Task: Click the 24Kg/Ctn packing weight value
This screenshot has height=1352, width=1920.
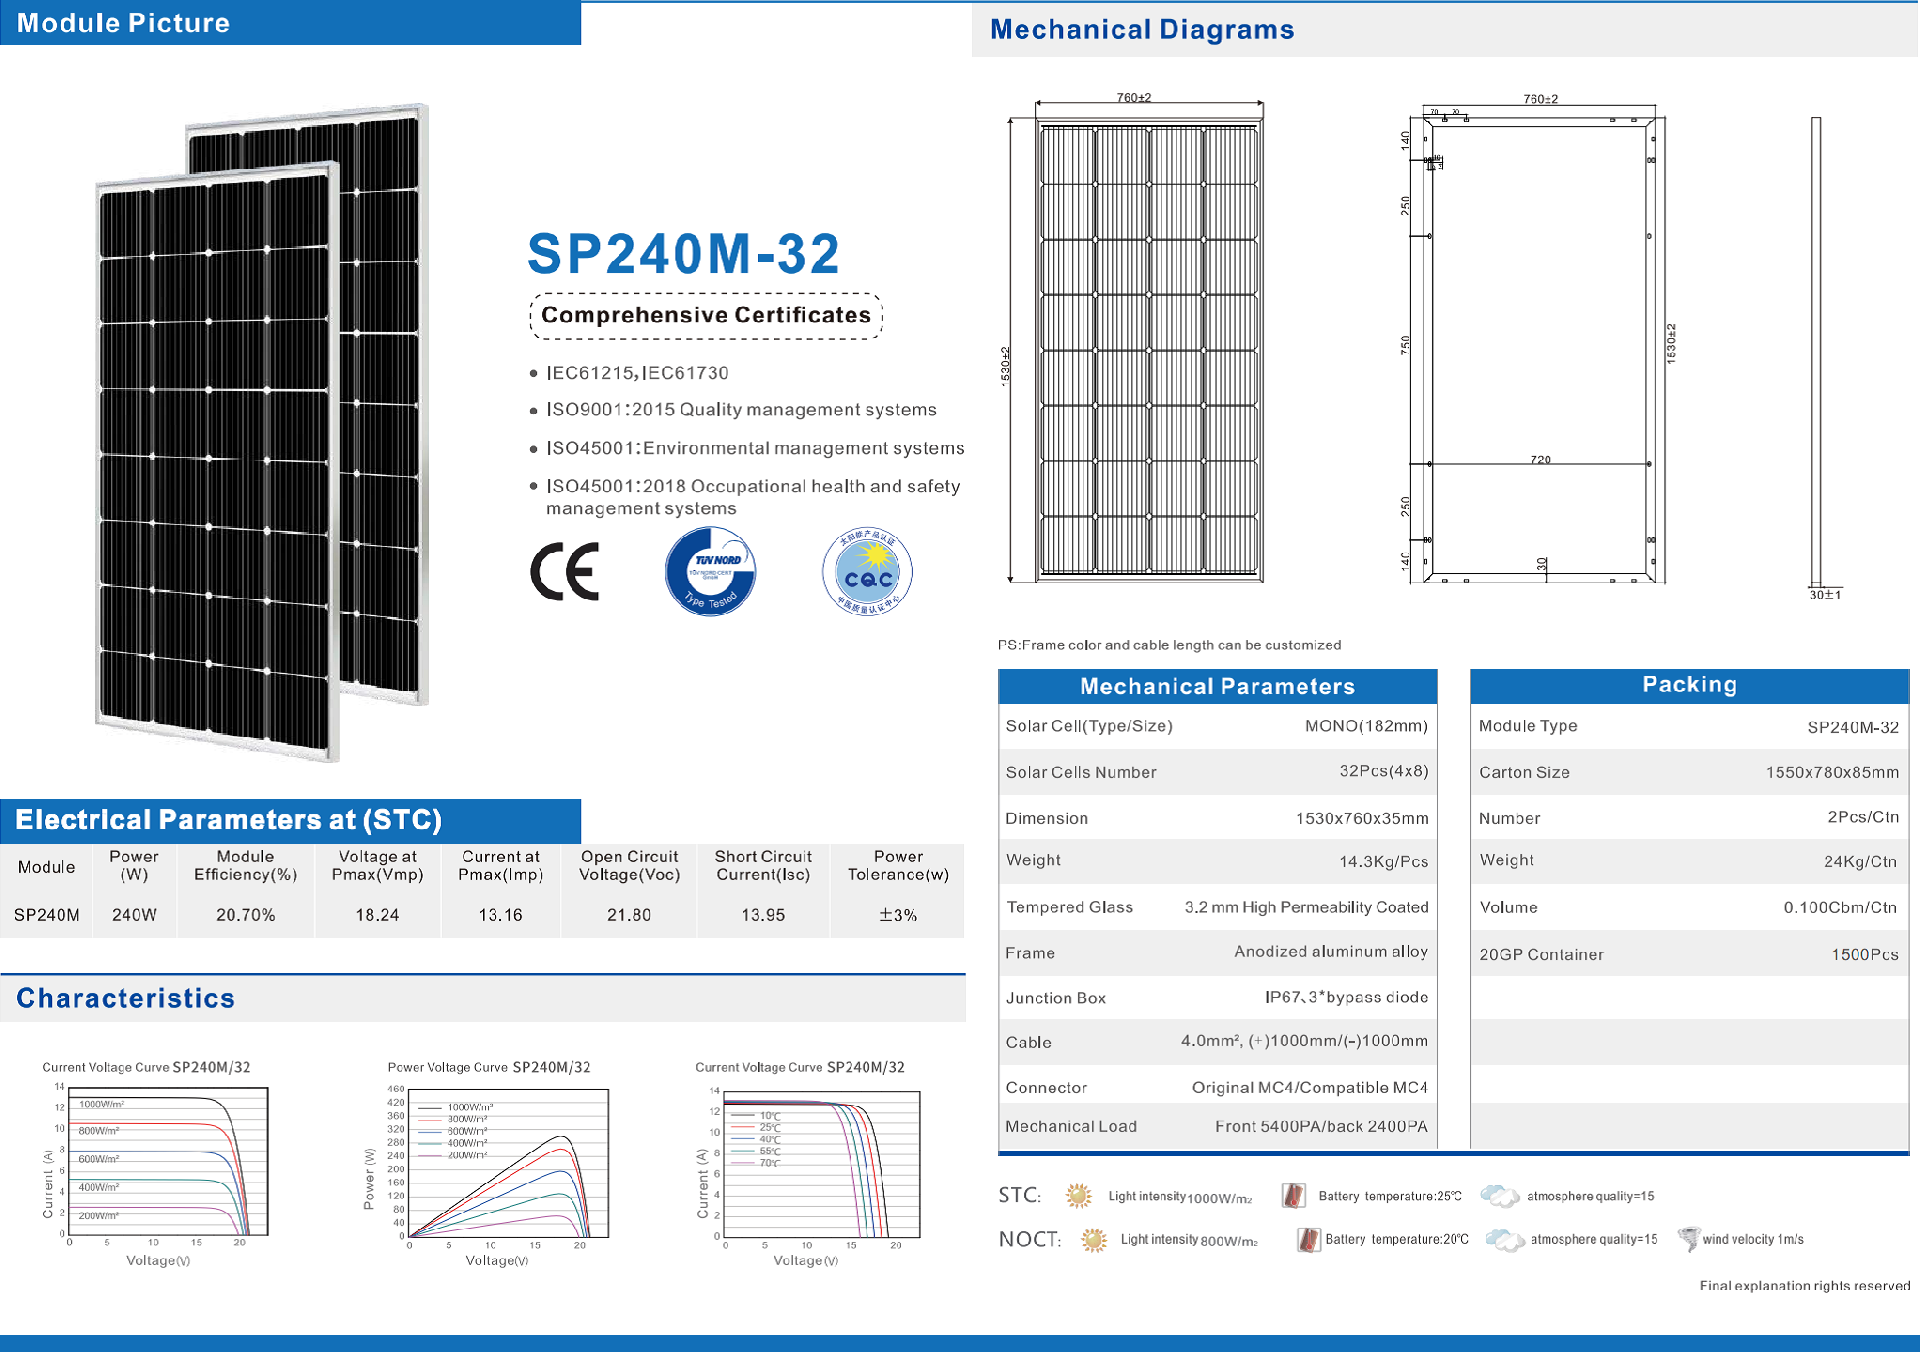Action: [x=1860, y=861]
